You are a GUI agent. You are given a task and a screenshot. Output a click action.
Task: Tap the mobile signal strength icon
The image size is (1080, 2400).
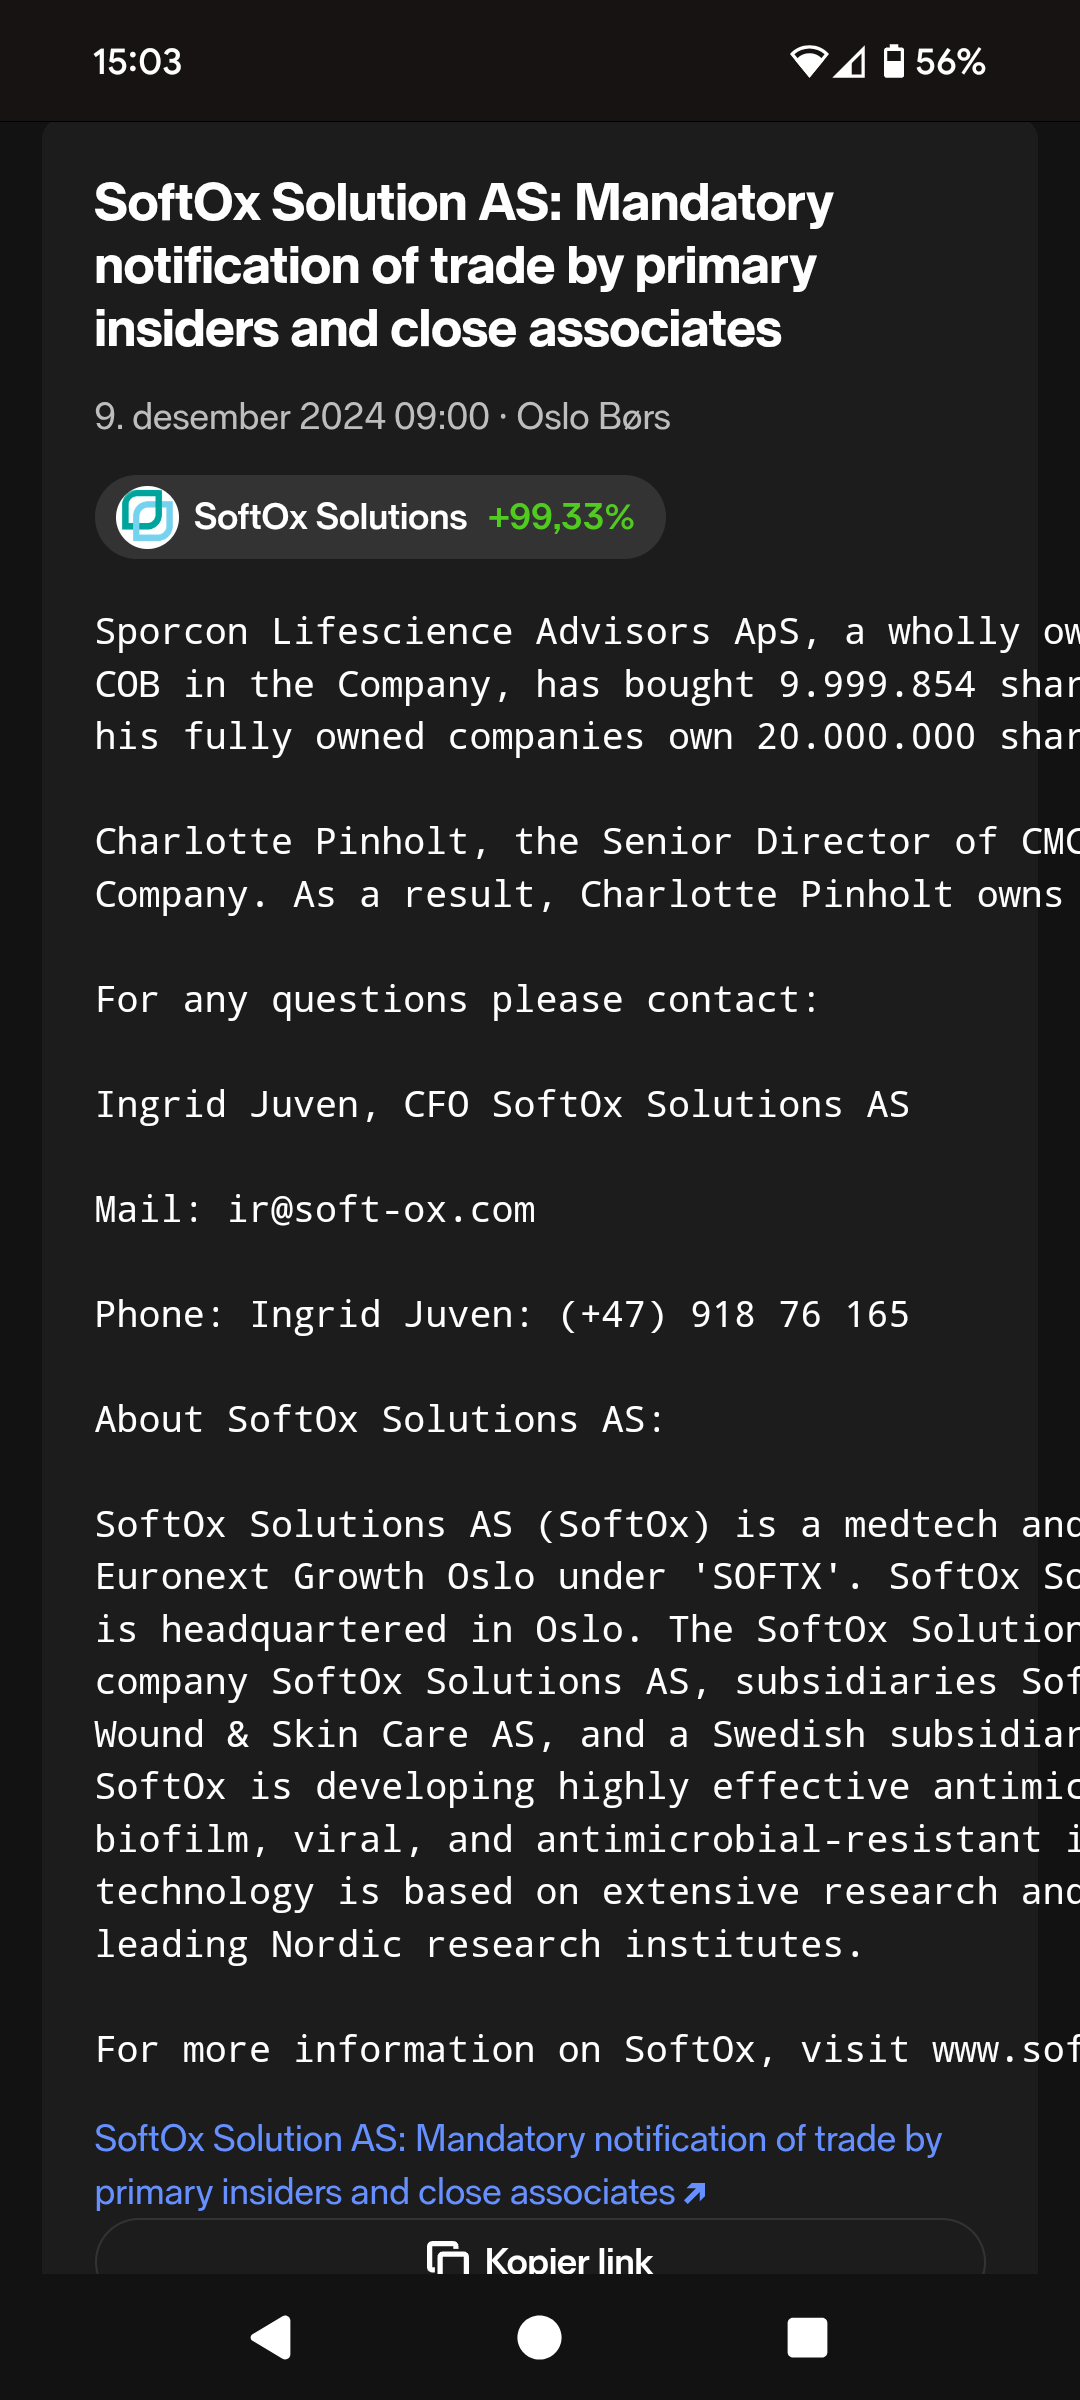849,62
